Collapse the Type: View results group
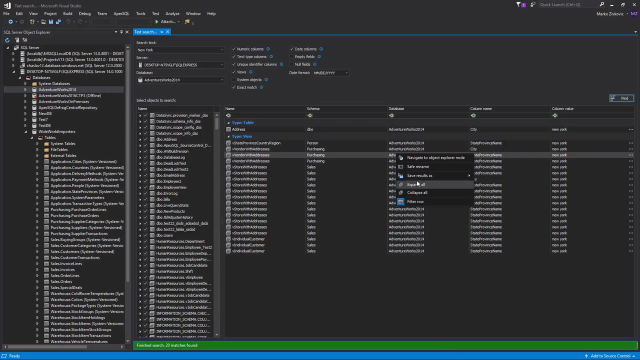The image size is (640, 360). tap(229, 137)
